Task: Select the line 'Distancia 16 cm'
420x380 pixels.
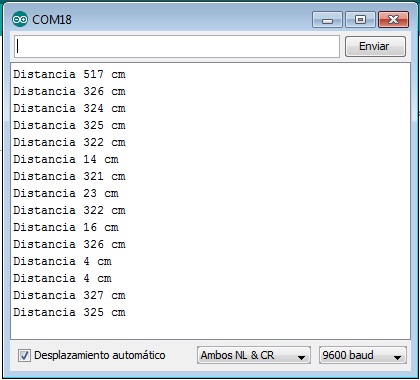Action: (x=66, y=227)
